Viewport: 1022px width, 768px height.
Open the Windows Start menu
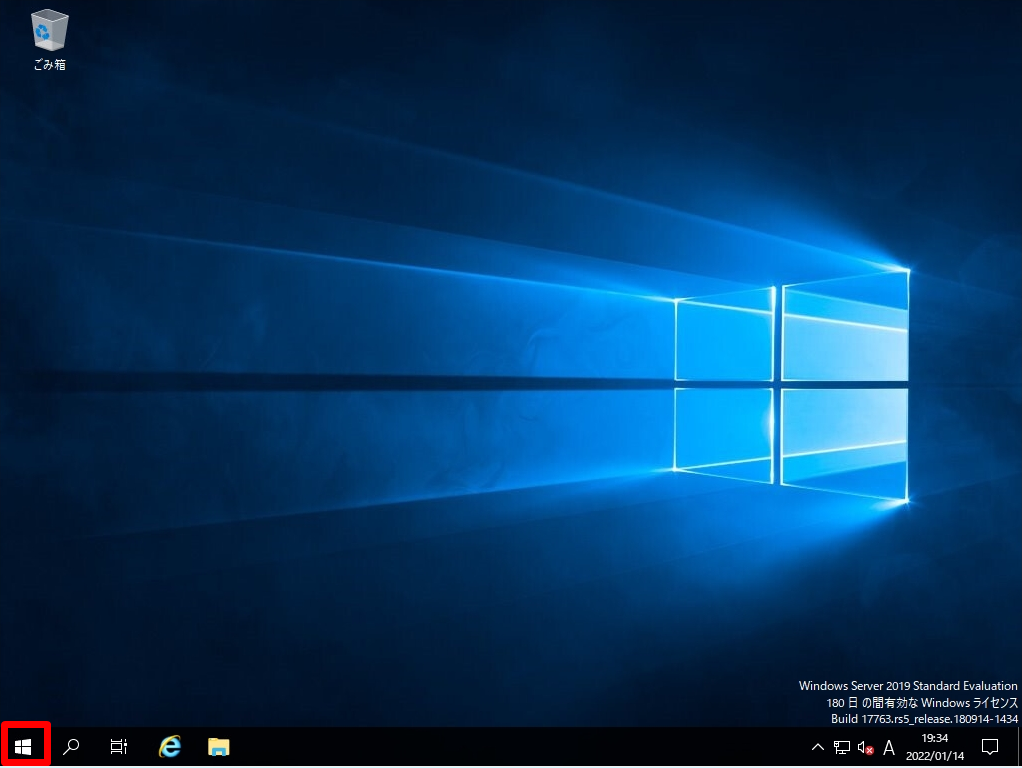pyautogui.click(x=23, y=746)
